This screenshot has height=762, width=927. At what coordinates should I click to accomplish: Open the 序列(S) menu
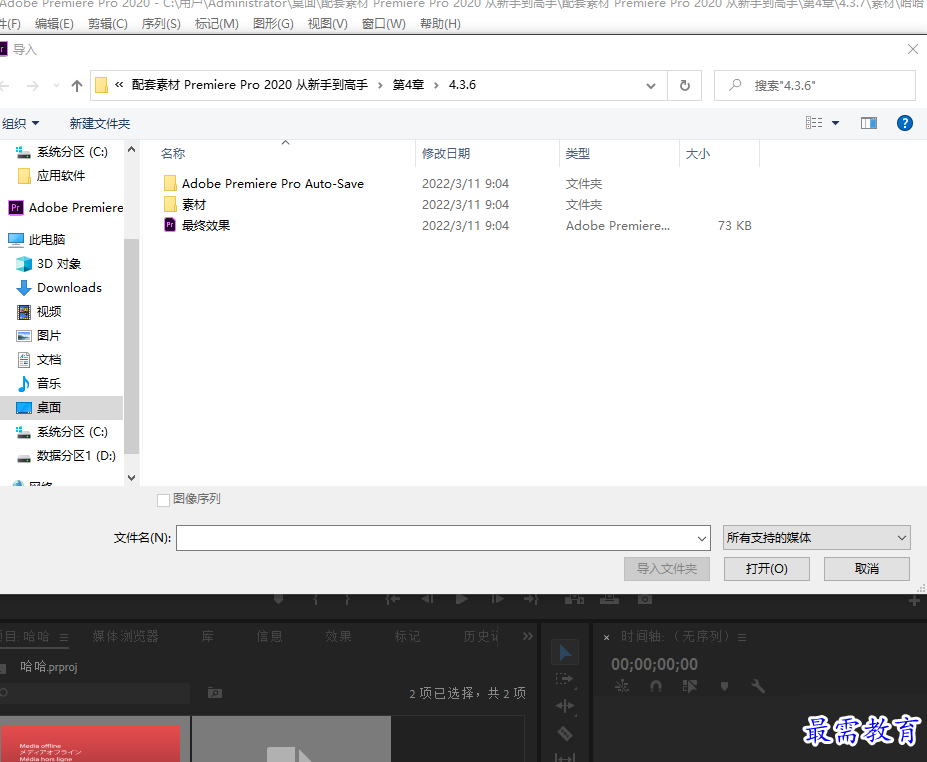click(161, 24)
